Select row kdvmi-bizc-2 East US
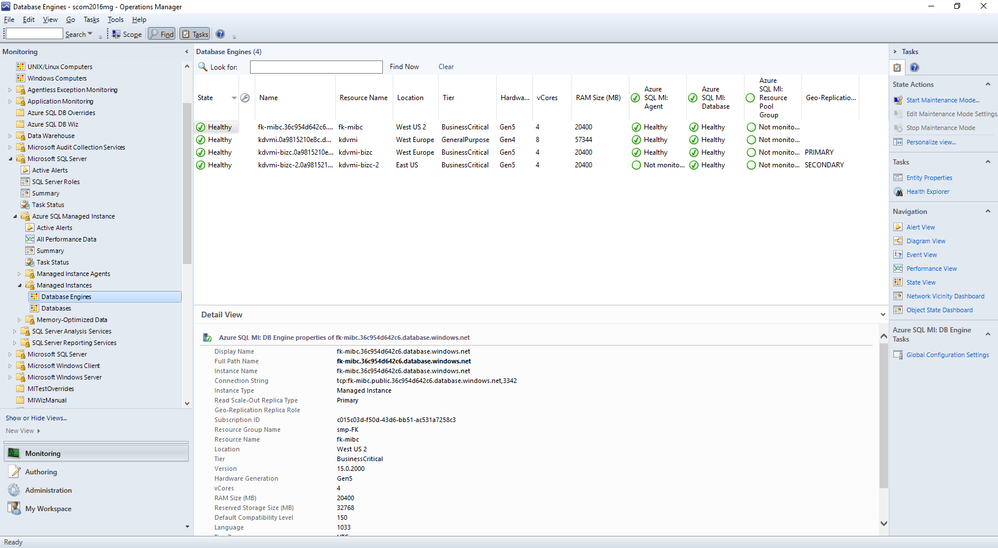The width and height of the screenshot is (998, 548). click(527, 165)
